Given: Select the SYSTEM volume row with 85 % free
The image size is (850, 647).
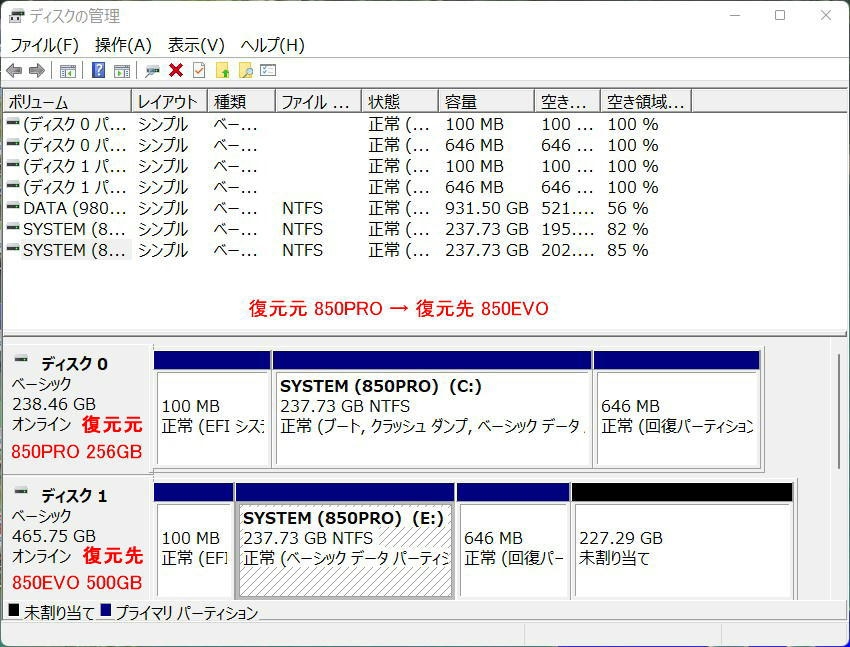Looking at the screenshot, I should coord(347,250).
